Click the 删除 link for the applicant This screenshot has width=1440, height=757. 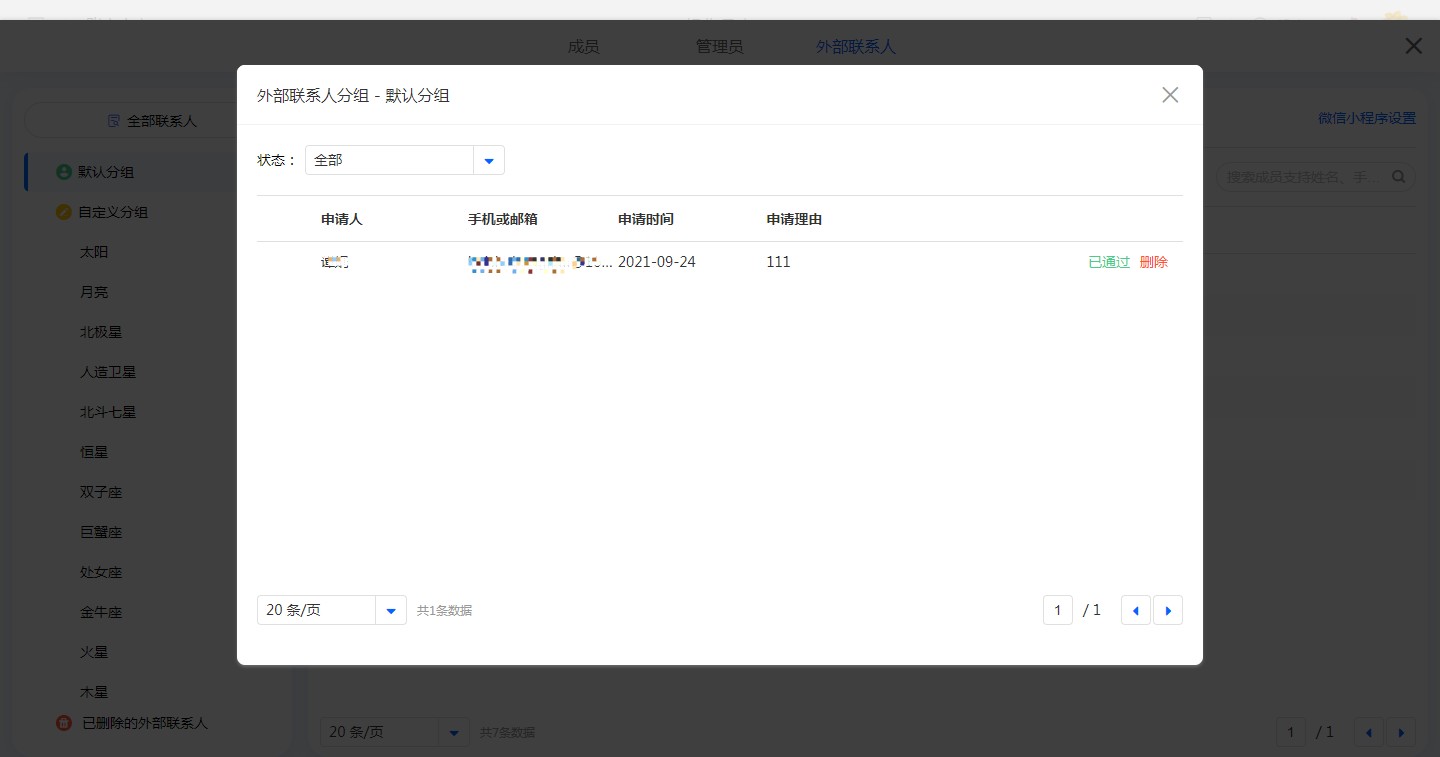(1153, 262)
